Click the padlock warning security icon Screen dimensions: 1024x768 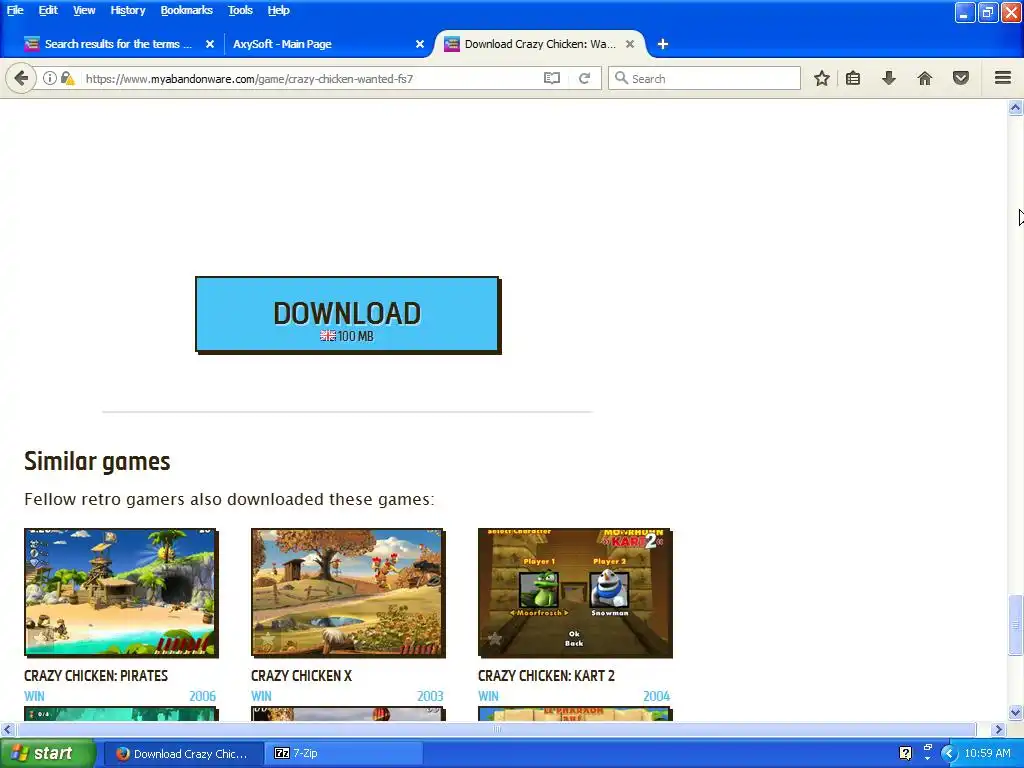[x=67, y=78]
